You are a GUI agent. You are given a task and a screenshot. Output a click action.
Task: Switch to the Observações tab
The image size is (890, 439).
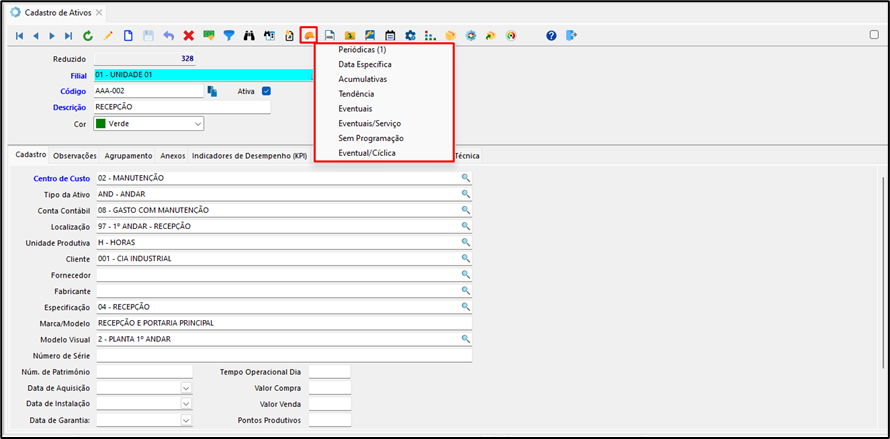(75, 156)
